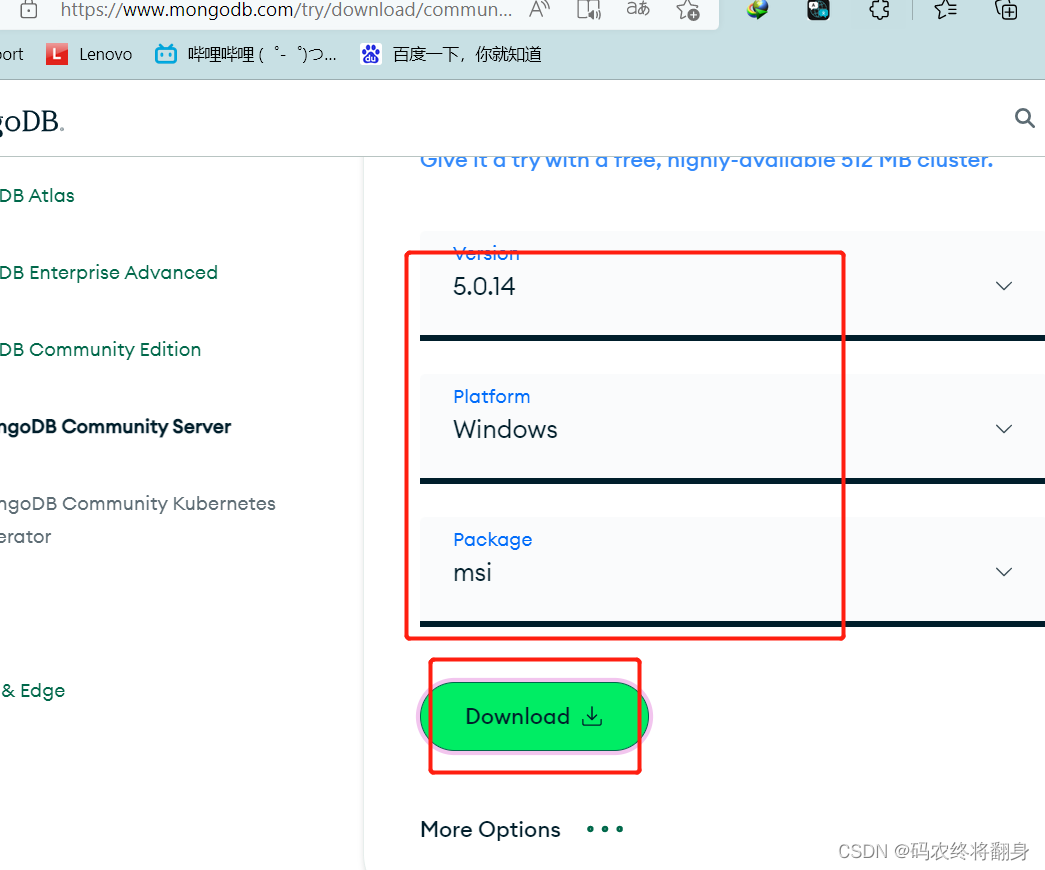Screen dimensions: 1045x870
Task: Open MongoDB Community Kubernetes Operator sidebar item
Action: (137, 520)
